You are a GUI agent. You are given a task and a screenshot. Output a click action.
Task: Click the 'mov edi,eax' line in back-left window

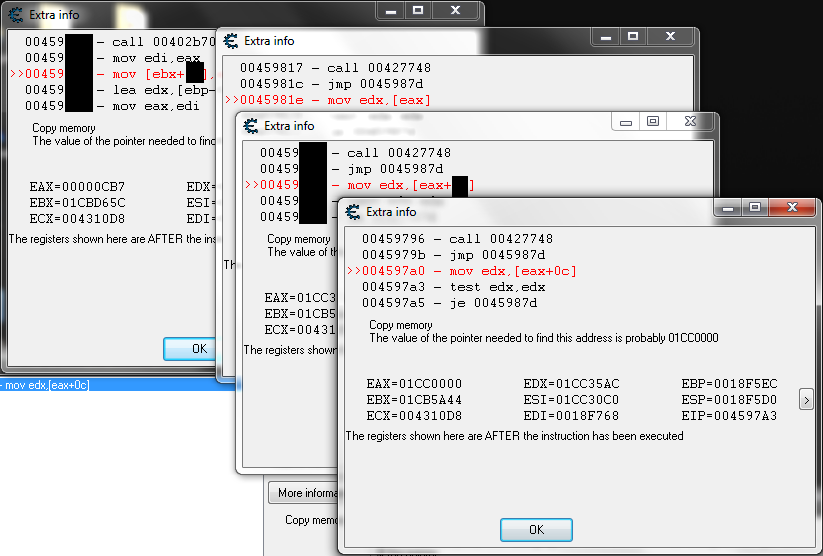click(x=112, y=58)
